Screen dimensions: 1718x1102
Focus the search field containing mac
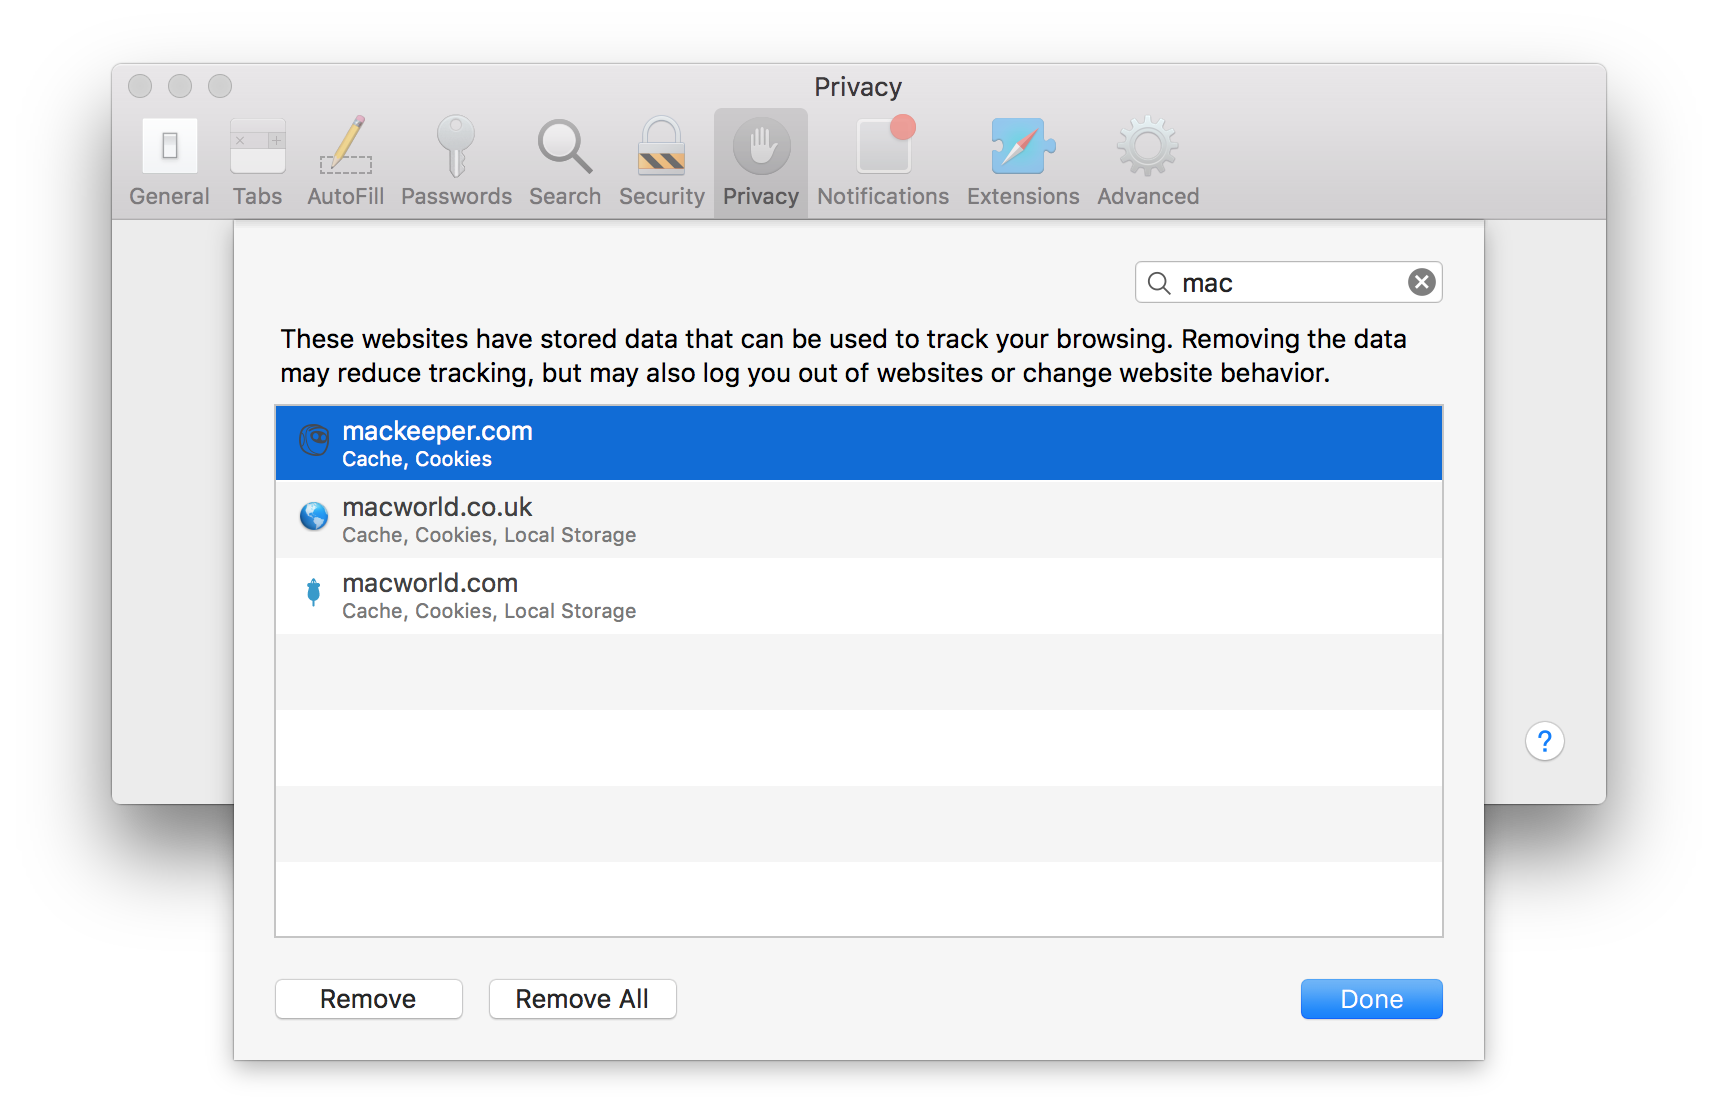coord(1288,283)
